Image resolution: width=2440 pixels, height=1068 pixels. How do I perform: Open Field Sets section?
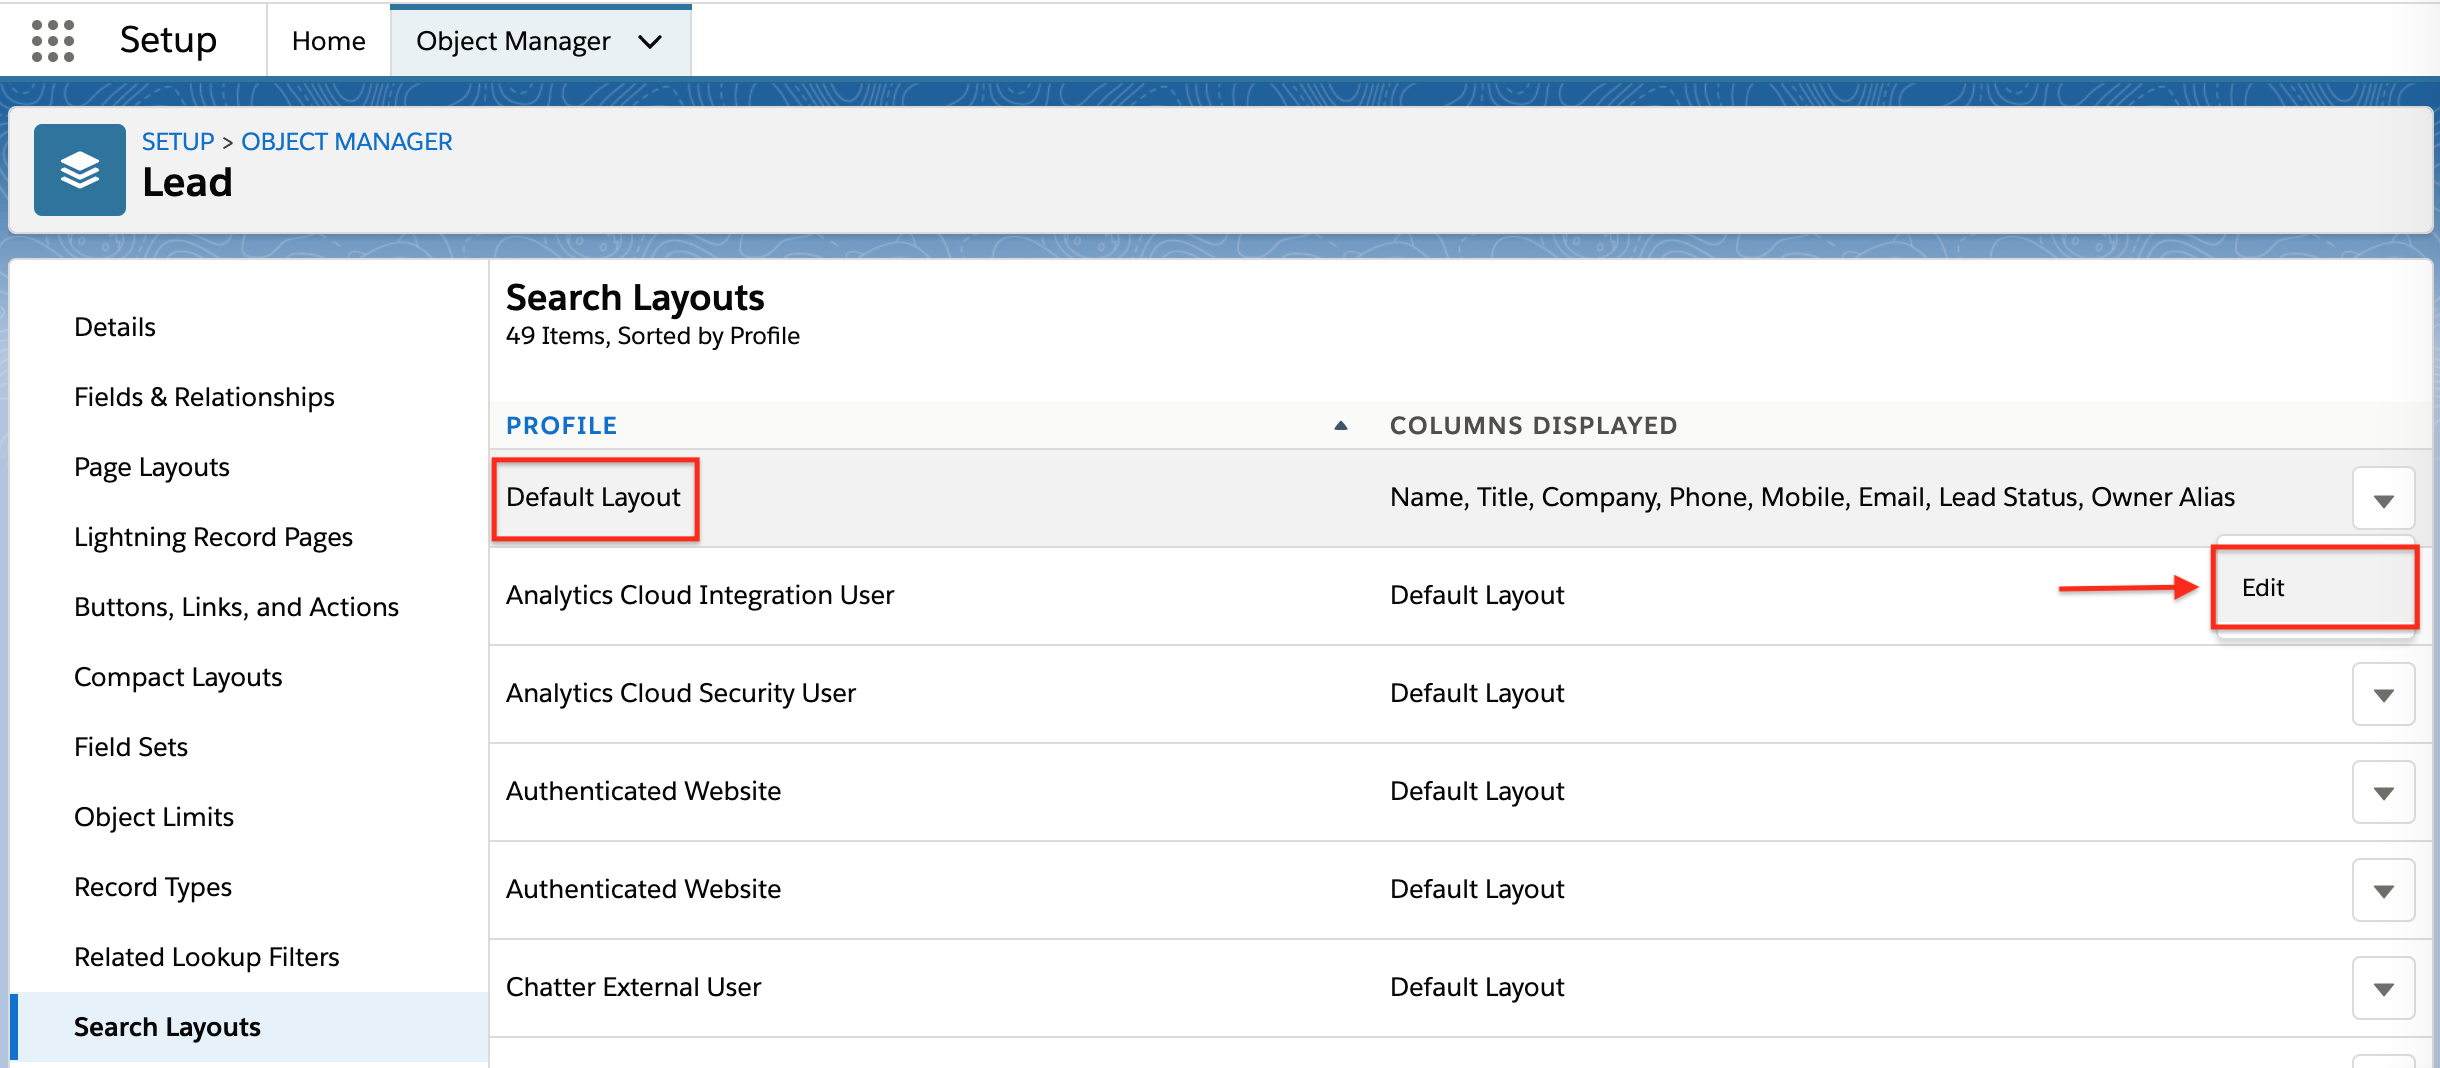[x=131, y=747]
